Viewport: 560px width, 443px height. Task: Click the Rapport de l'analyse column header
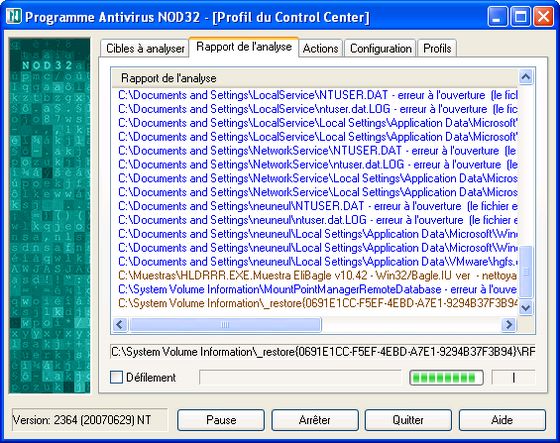pyautogui.click(x=314, y=78)
